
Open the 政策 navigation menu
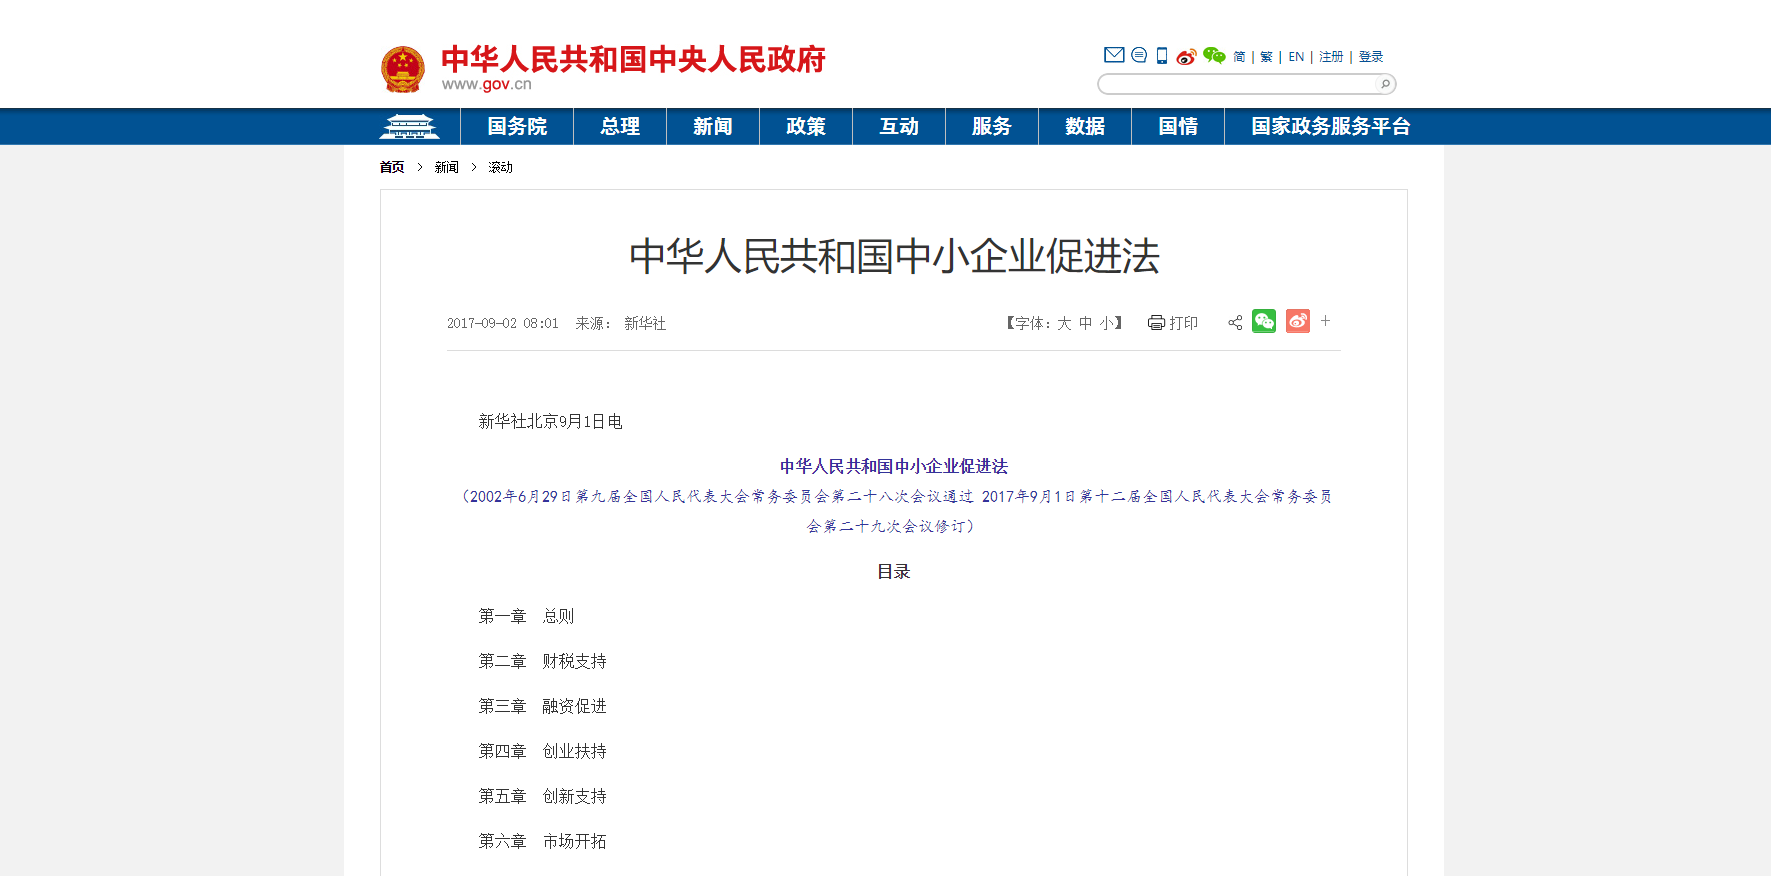(x=806, y=127)
